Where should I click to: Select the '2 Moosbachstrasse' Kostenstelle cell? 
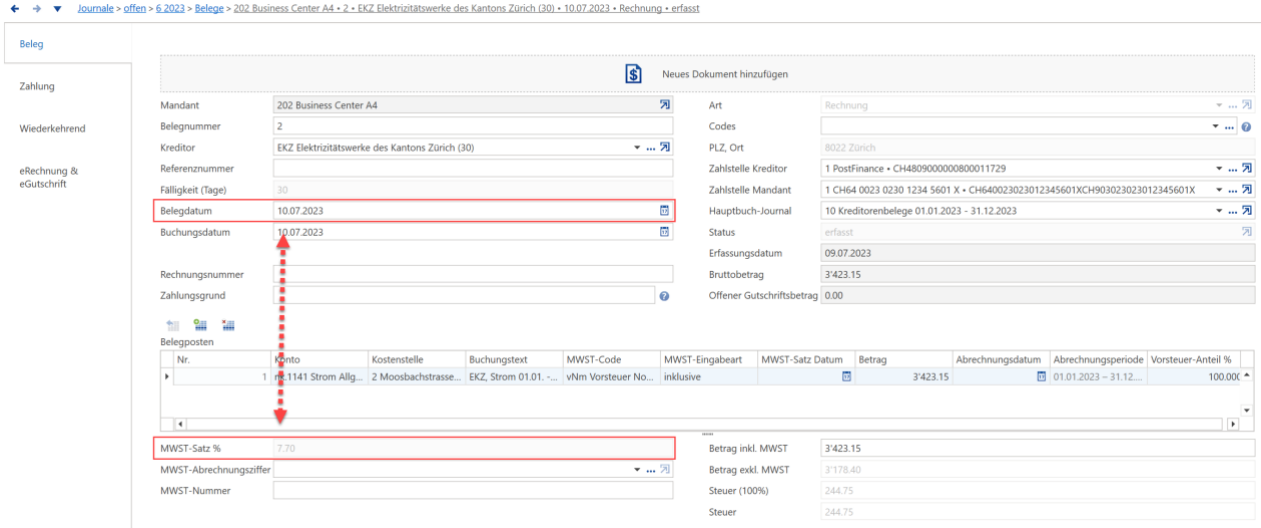[416, 376]
